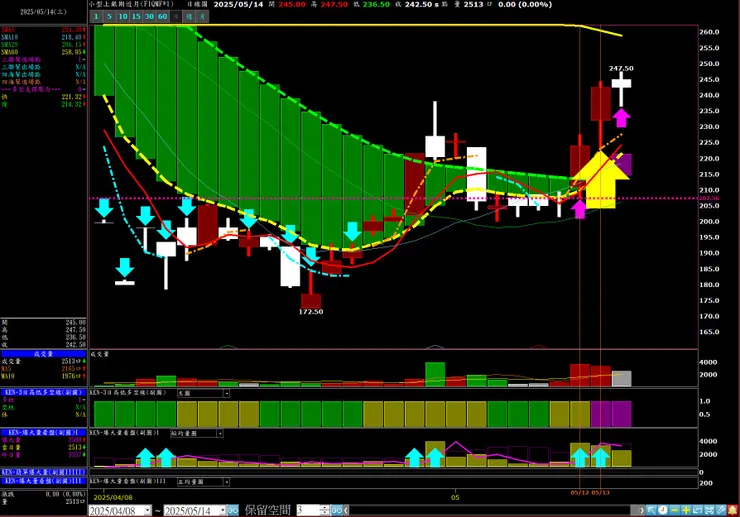The width and height of the screenshot is (740, 517).
Task: Click the tallest green volume bar
Action: (435, 374)
